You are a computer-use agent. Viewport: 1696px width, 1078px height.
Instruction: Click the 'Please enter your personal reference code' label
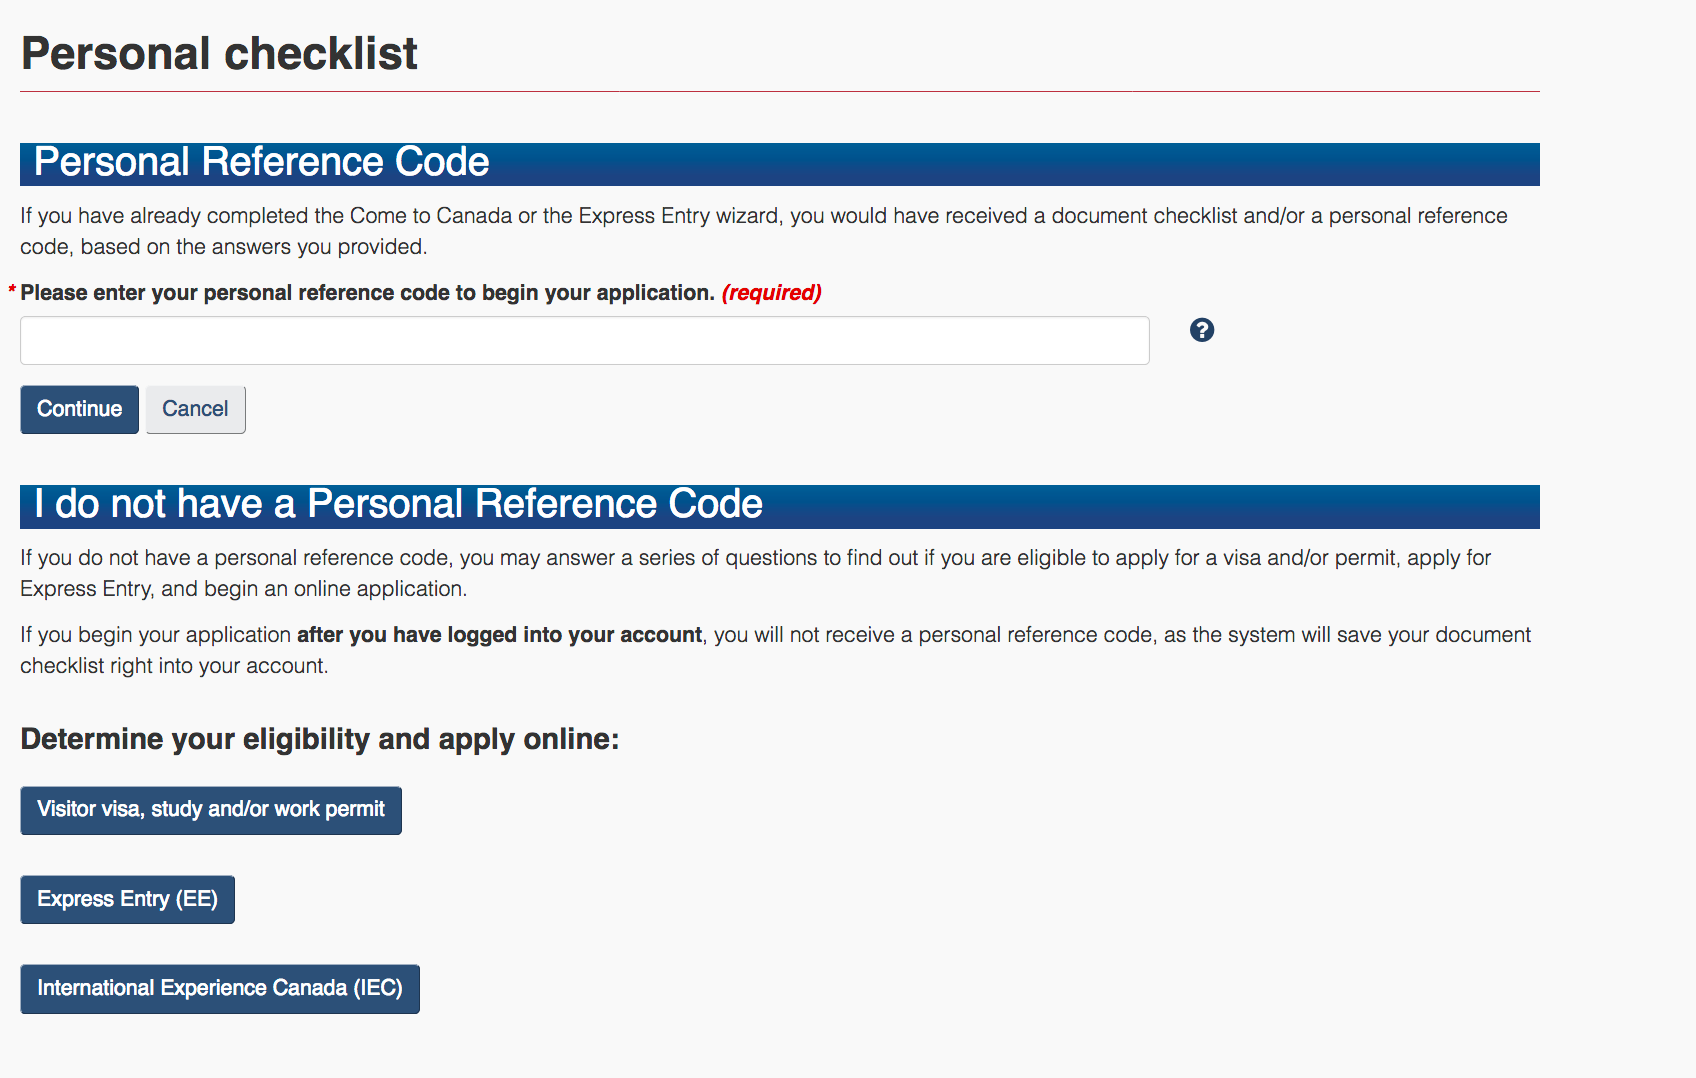367,293
